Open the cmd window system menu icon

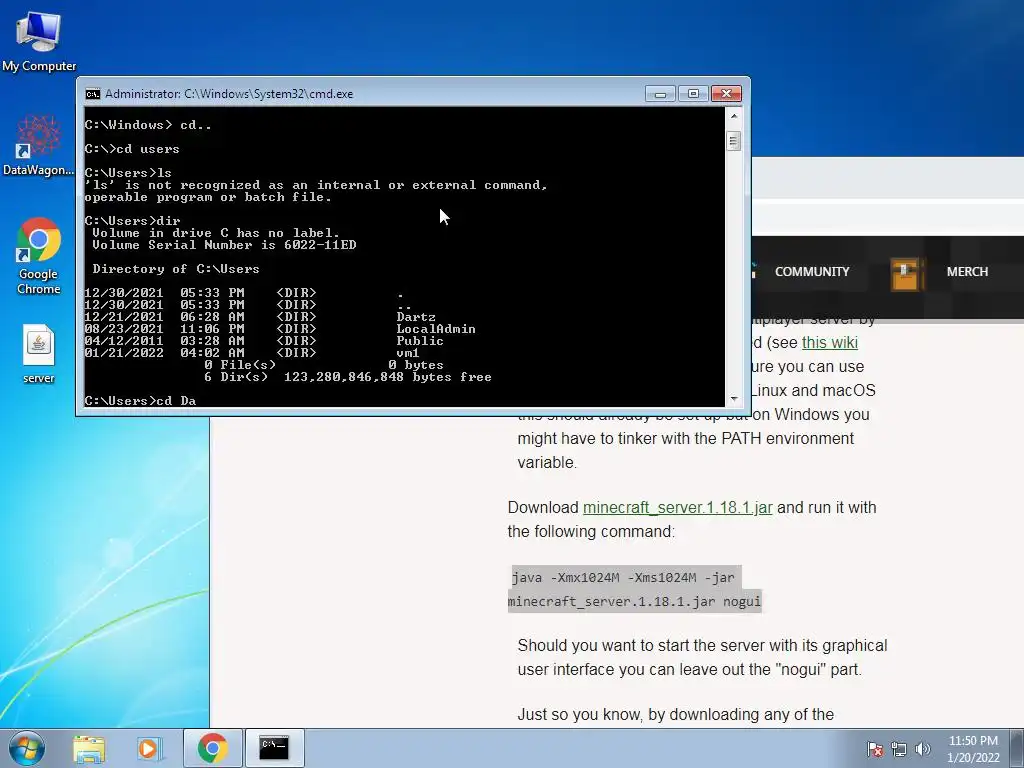click(x=93, y=94)
